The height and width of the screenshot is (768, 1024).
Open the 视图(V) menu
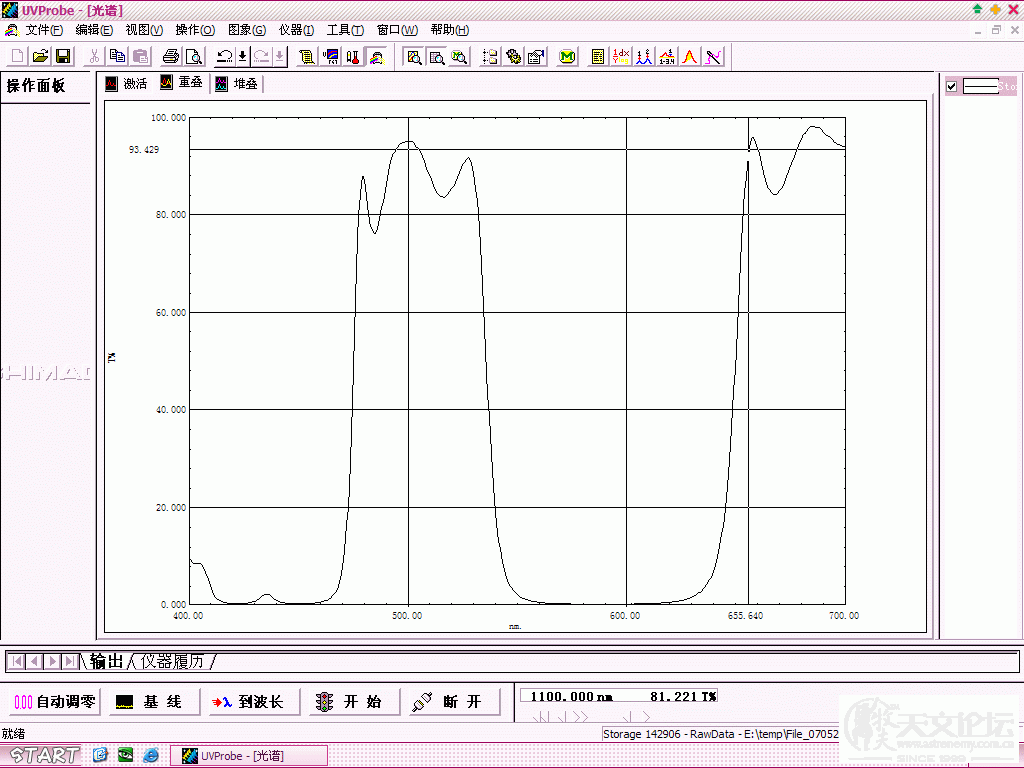[x=144, y=30]
